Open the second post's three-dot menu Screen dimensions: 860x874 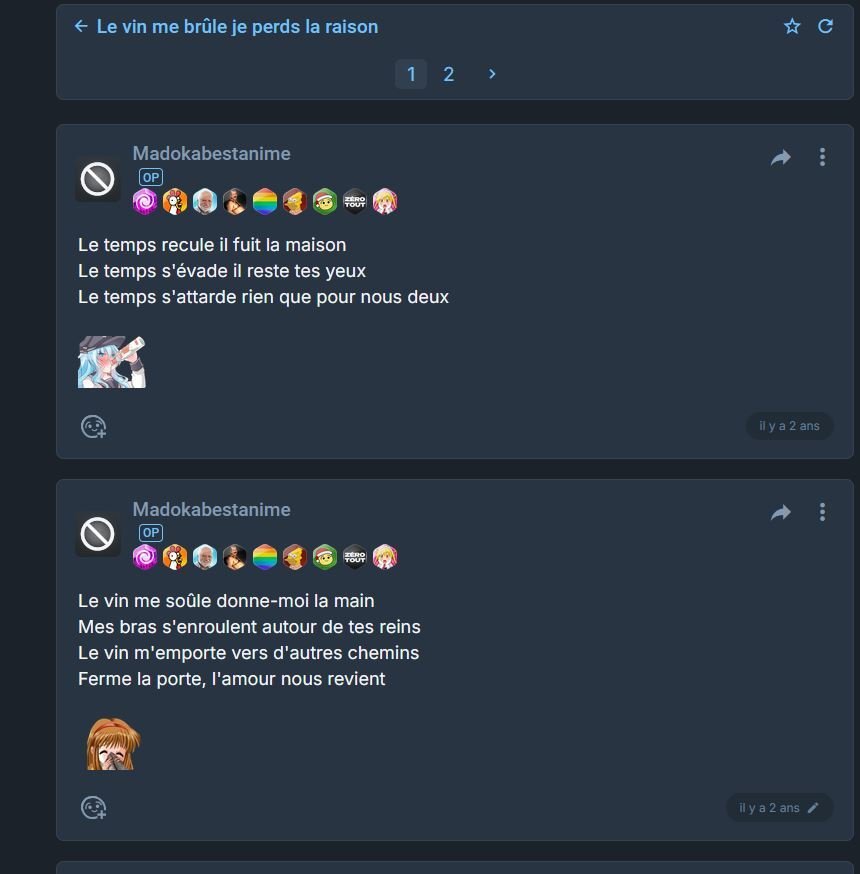[822, 512]
